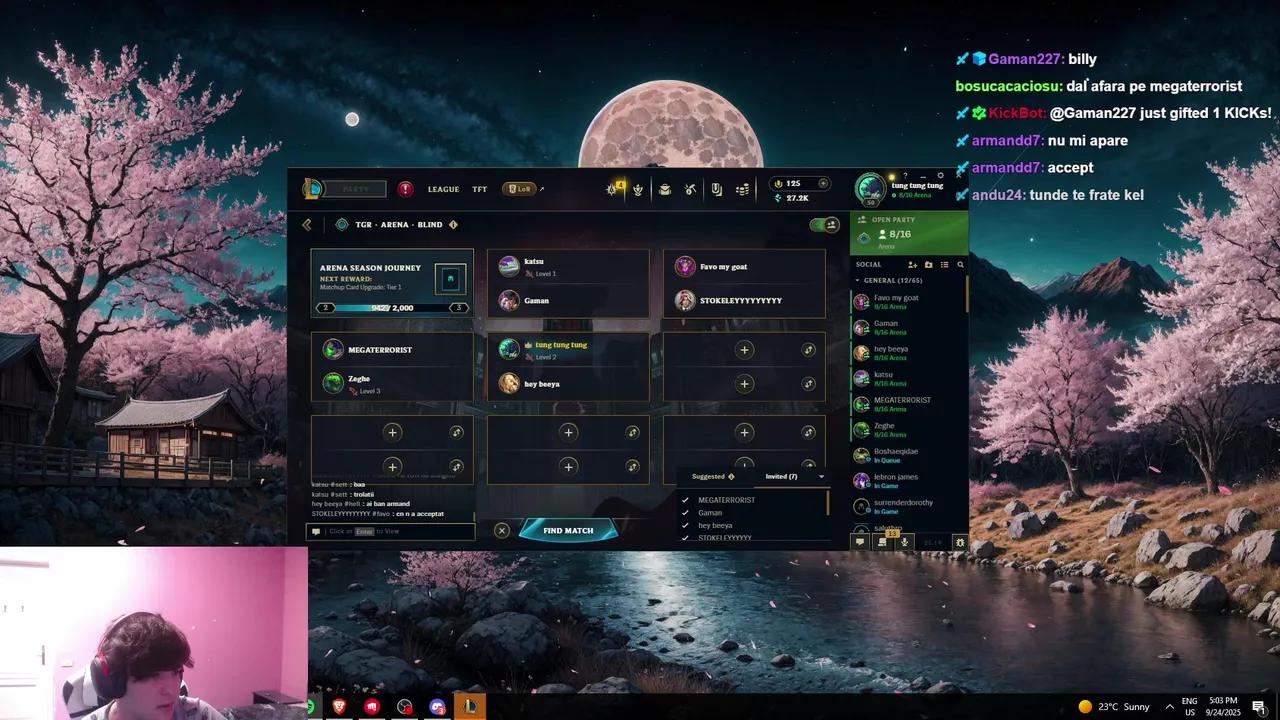The height and width of the screenshot is (720, 1280).
Task: Open the LEAGUE tab
Action: [444, 189]
